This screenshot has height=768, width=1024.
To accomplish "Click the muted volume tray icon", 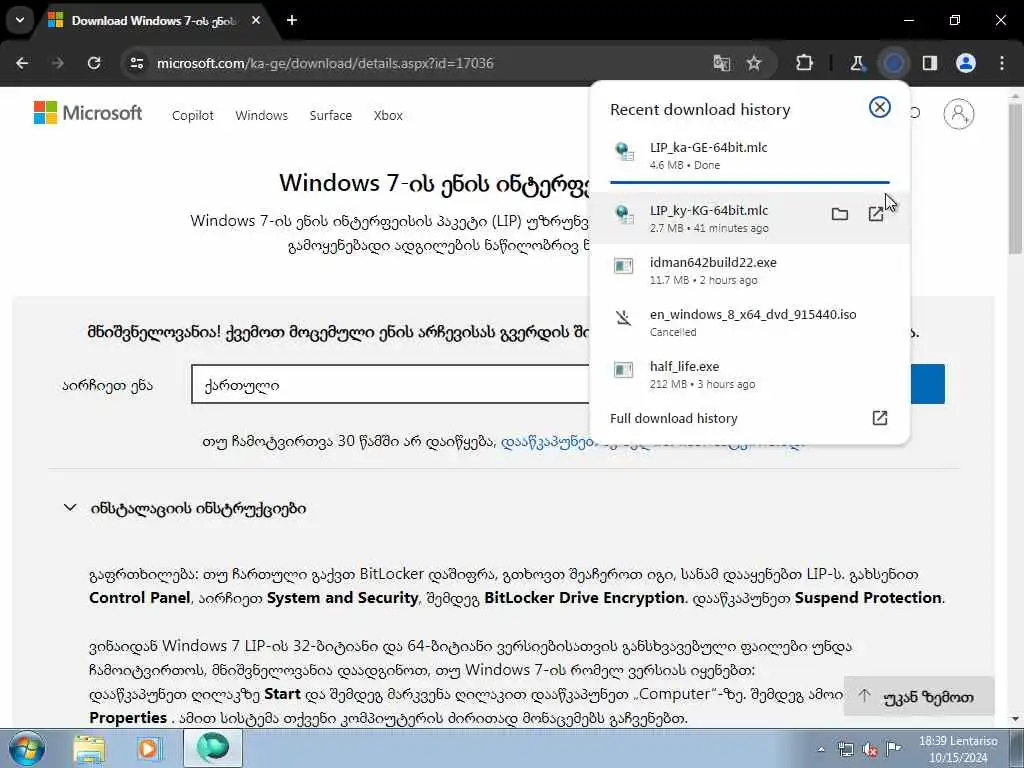I will click(x=870, y=749).
